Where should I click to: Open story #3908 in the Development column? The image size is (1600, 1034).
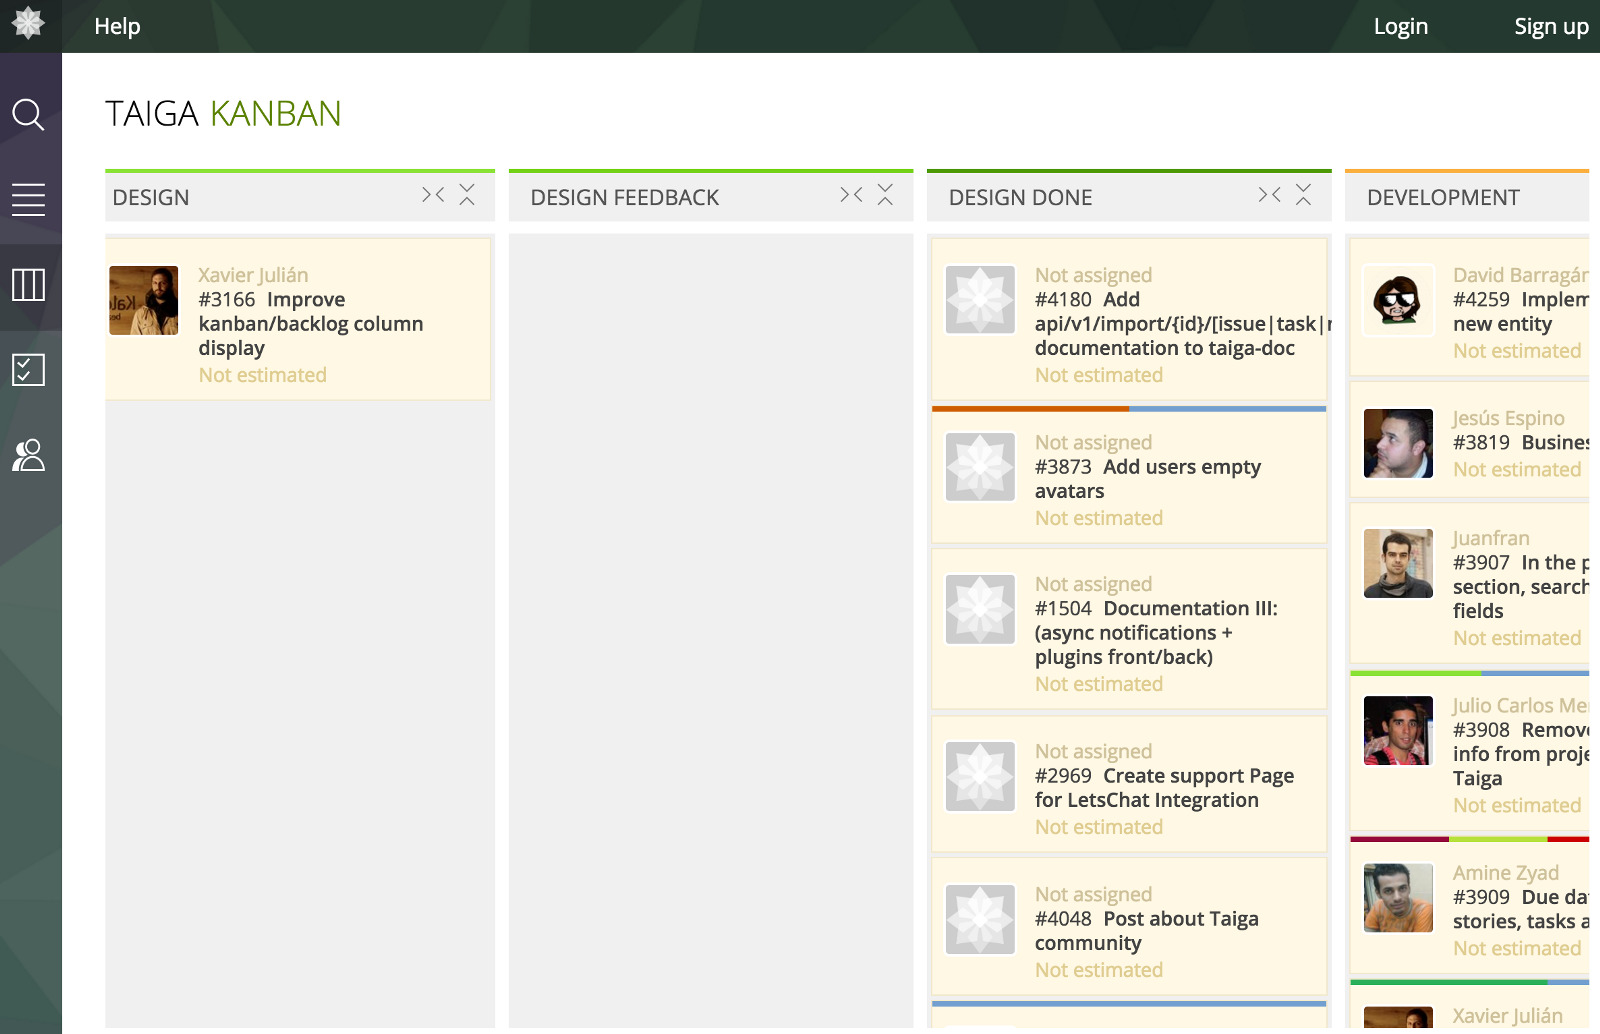[1521, 754]
